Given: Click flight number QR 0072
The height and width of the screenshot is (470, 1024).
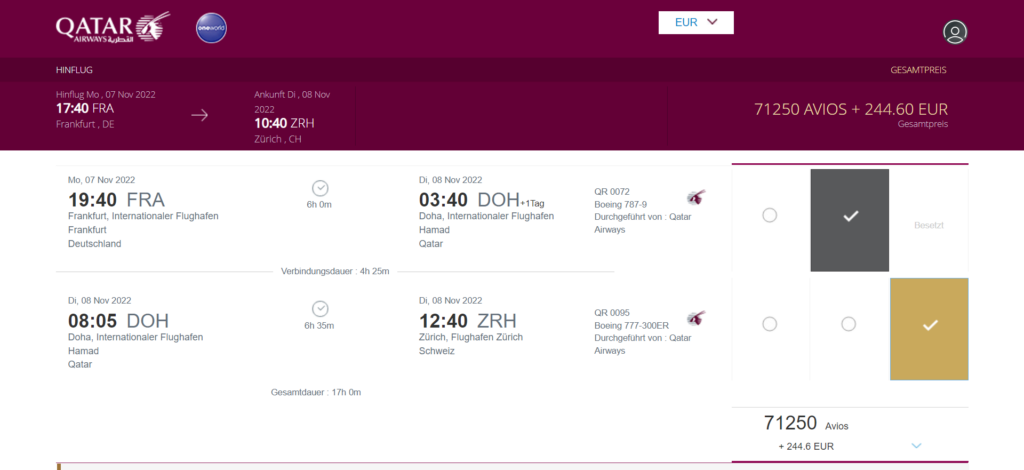Looking at the screenshot, I should tap(612, 191).
